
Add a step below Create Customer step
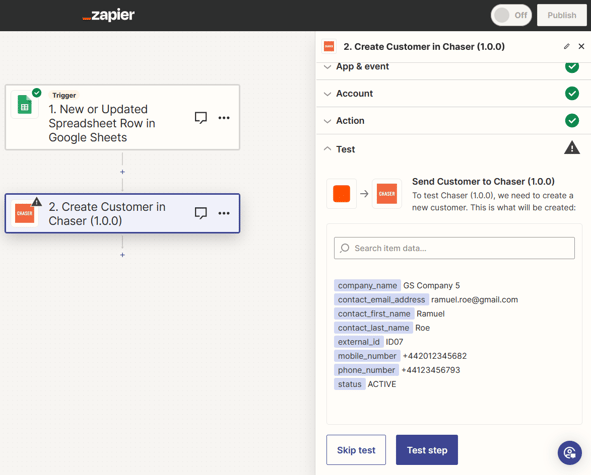point(122,255)
